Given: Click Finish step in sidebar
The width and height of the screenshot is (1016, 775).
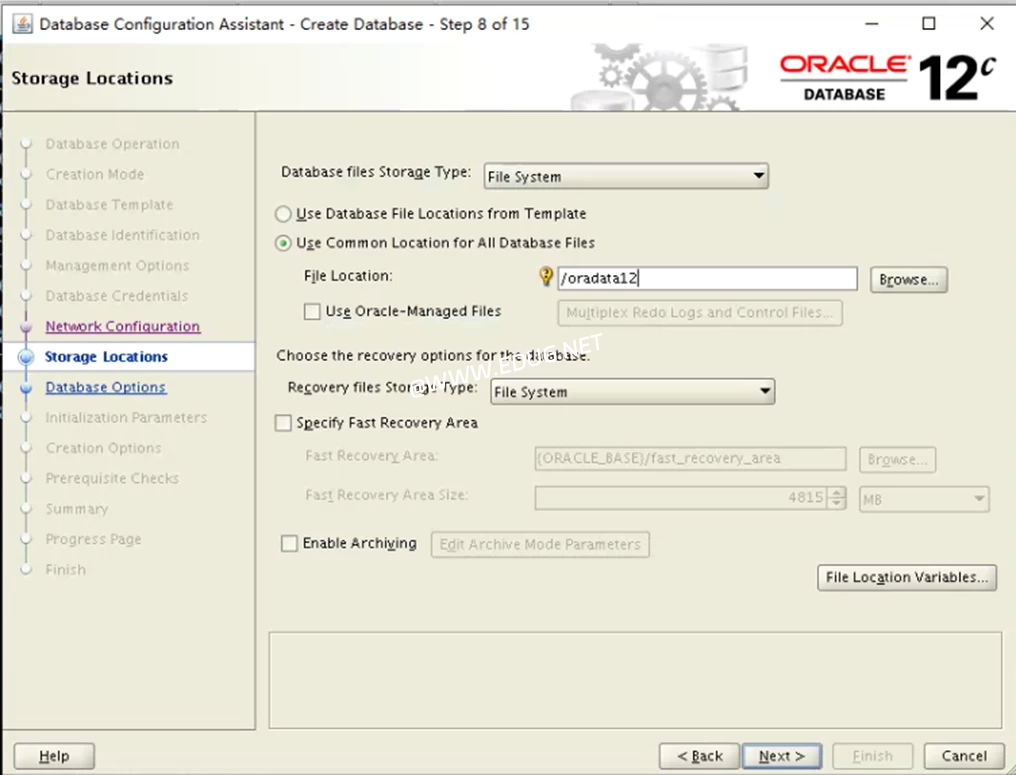Looking at the screenshot, I should tap(65, 570).
